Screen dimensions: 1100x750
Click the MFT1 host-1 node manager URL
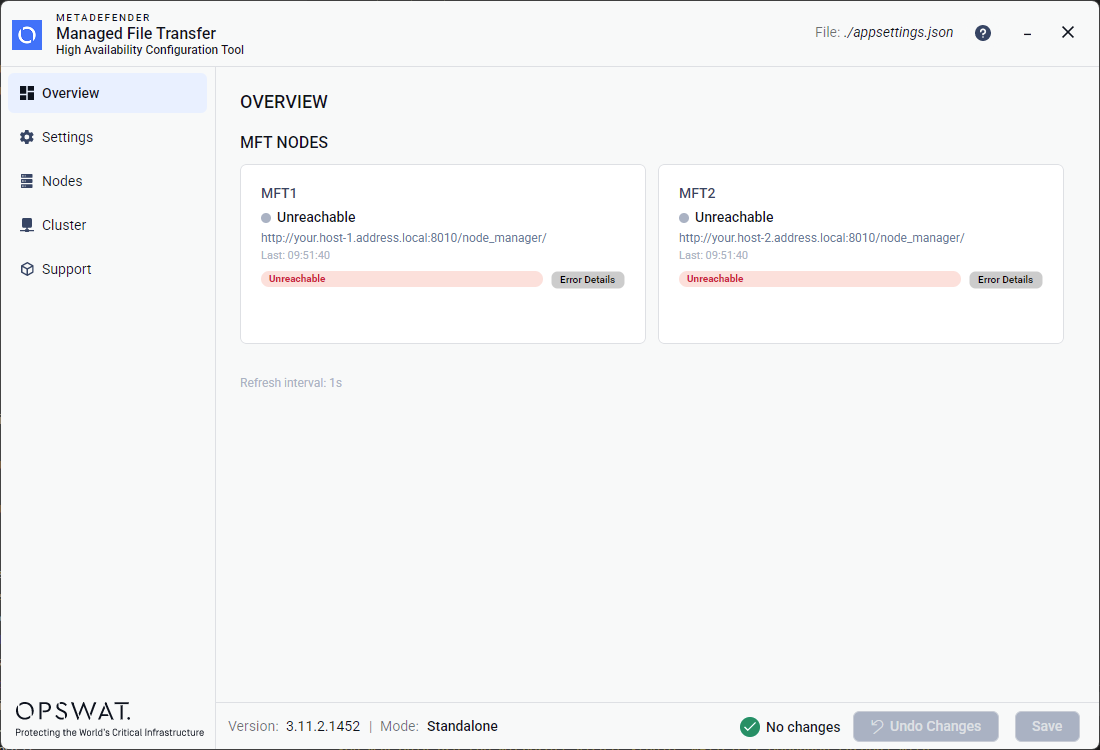(403, 238)
